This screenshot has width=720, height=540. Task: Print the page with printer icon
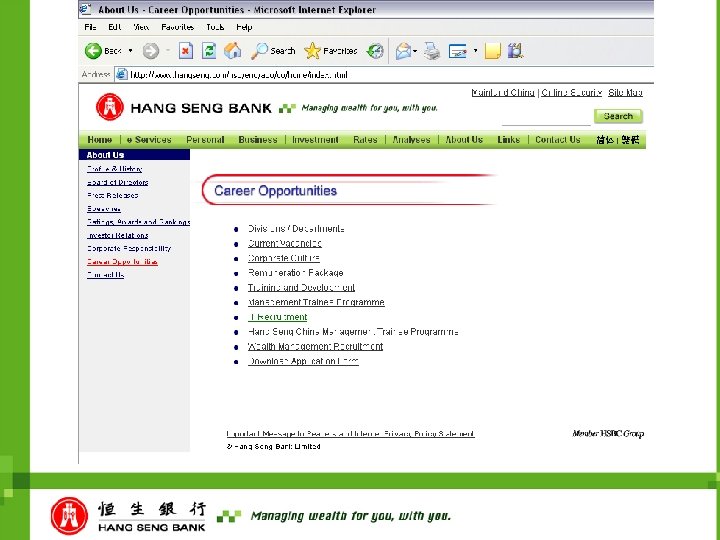[x=432, y=51]
